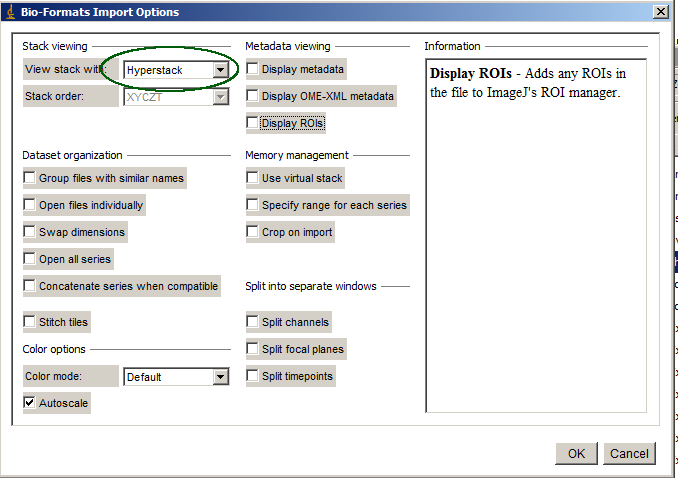Toggle Crop on import checkbox
The width and height of the screenshot is (678, 478).
(x=253, y=232)
